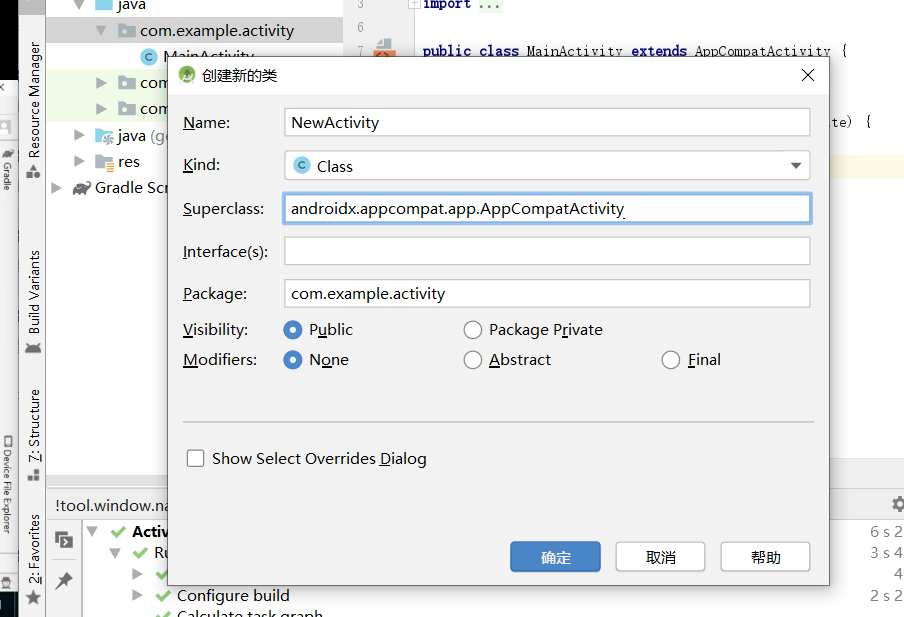904x617 pixels.
Task: Click 'AppCompatActivity' in the editor code
Action: [762, 51]
